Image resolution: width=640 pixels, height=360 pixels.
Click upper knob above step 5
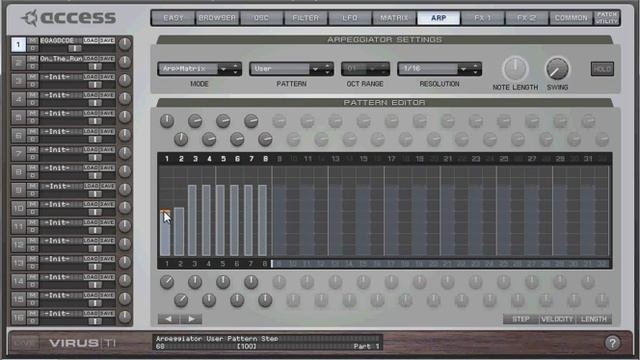[x=223, y=121]
